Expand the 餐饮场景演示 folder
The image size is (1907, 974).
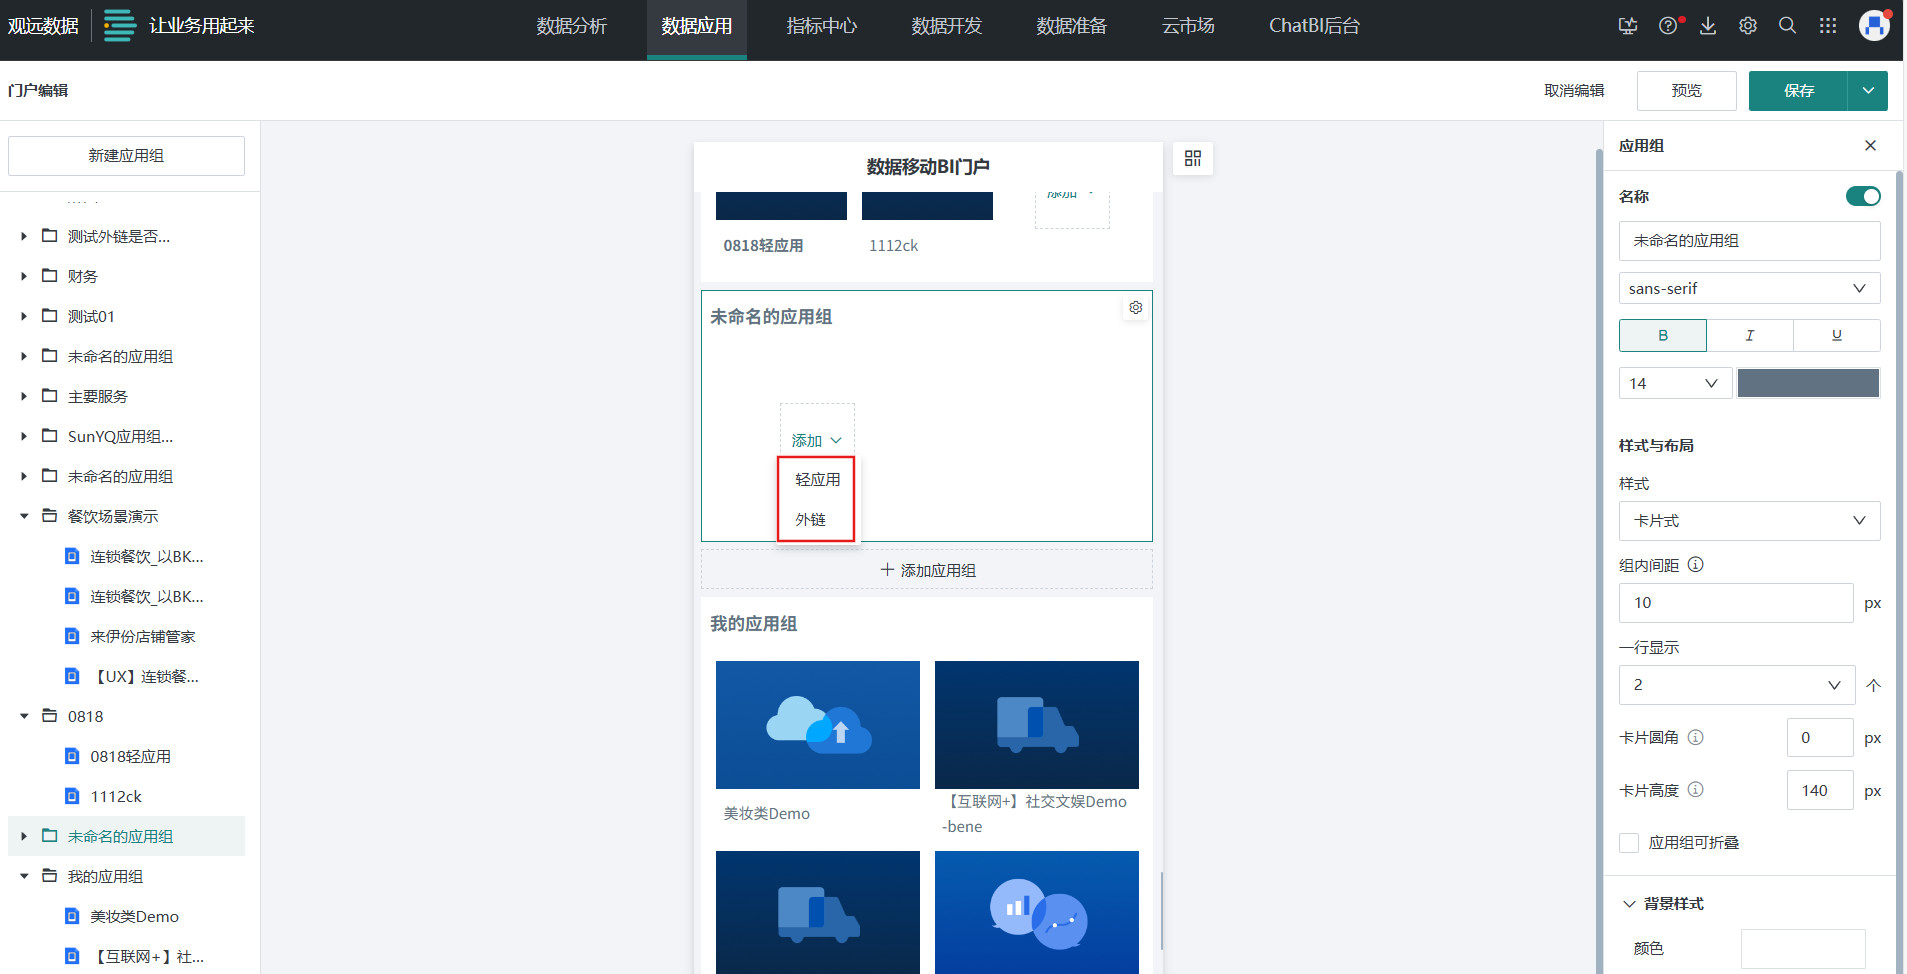(x=23, y=516)
